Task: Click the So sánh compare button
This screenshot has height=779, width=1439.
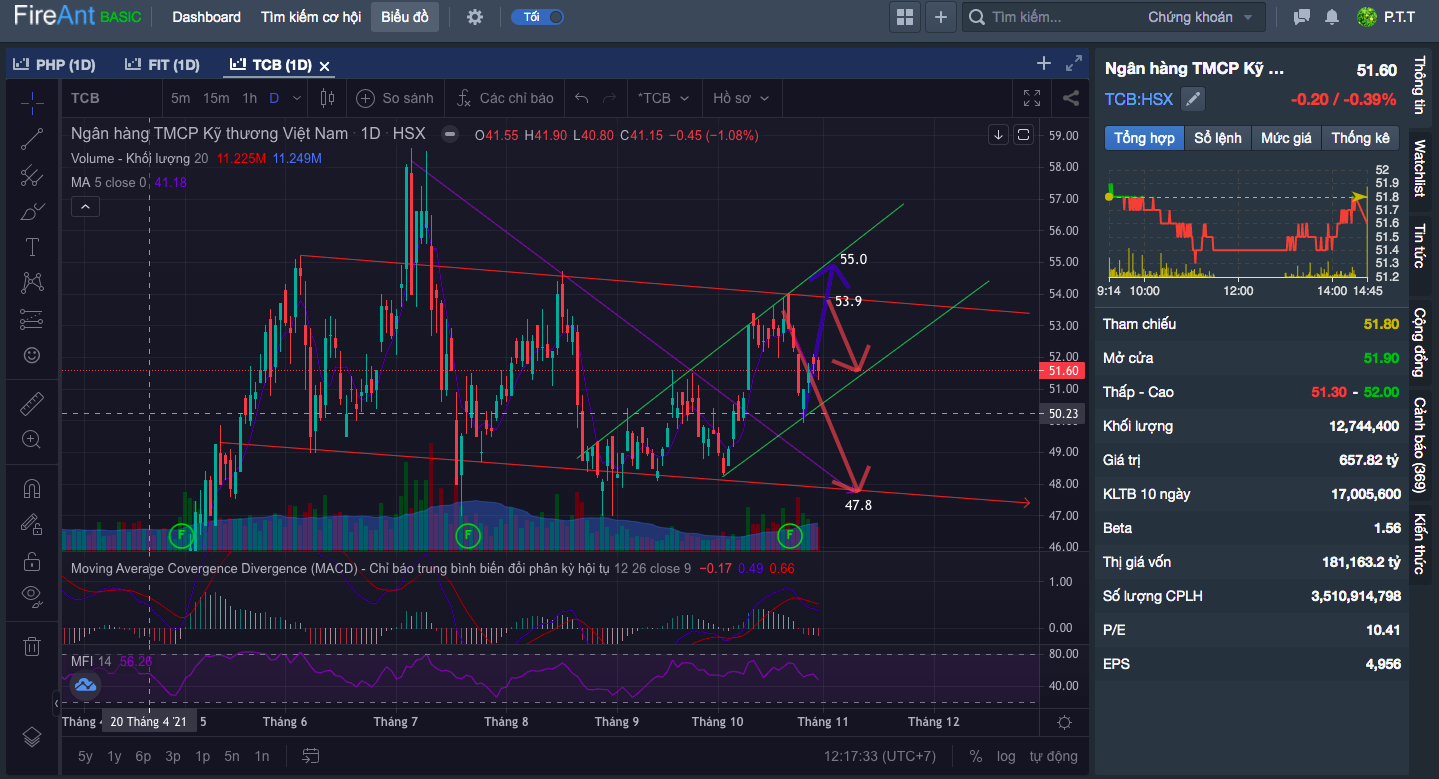Action: point(395,98)
